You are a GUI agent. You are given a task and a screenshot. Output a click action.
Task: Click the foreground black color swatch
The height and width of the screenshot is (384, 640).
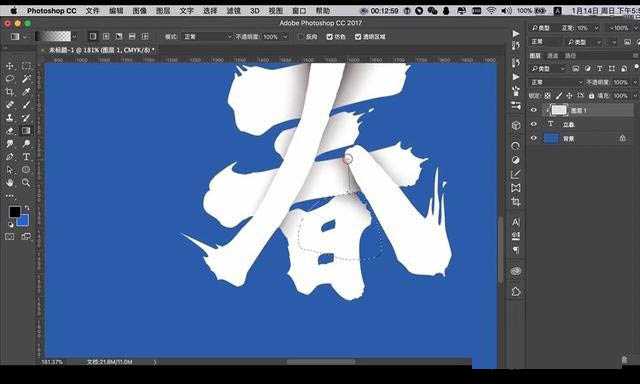coord(14,212)
